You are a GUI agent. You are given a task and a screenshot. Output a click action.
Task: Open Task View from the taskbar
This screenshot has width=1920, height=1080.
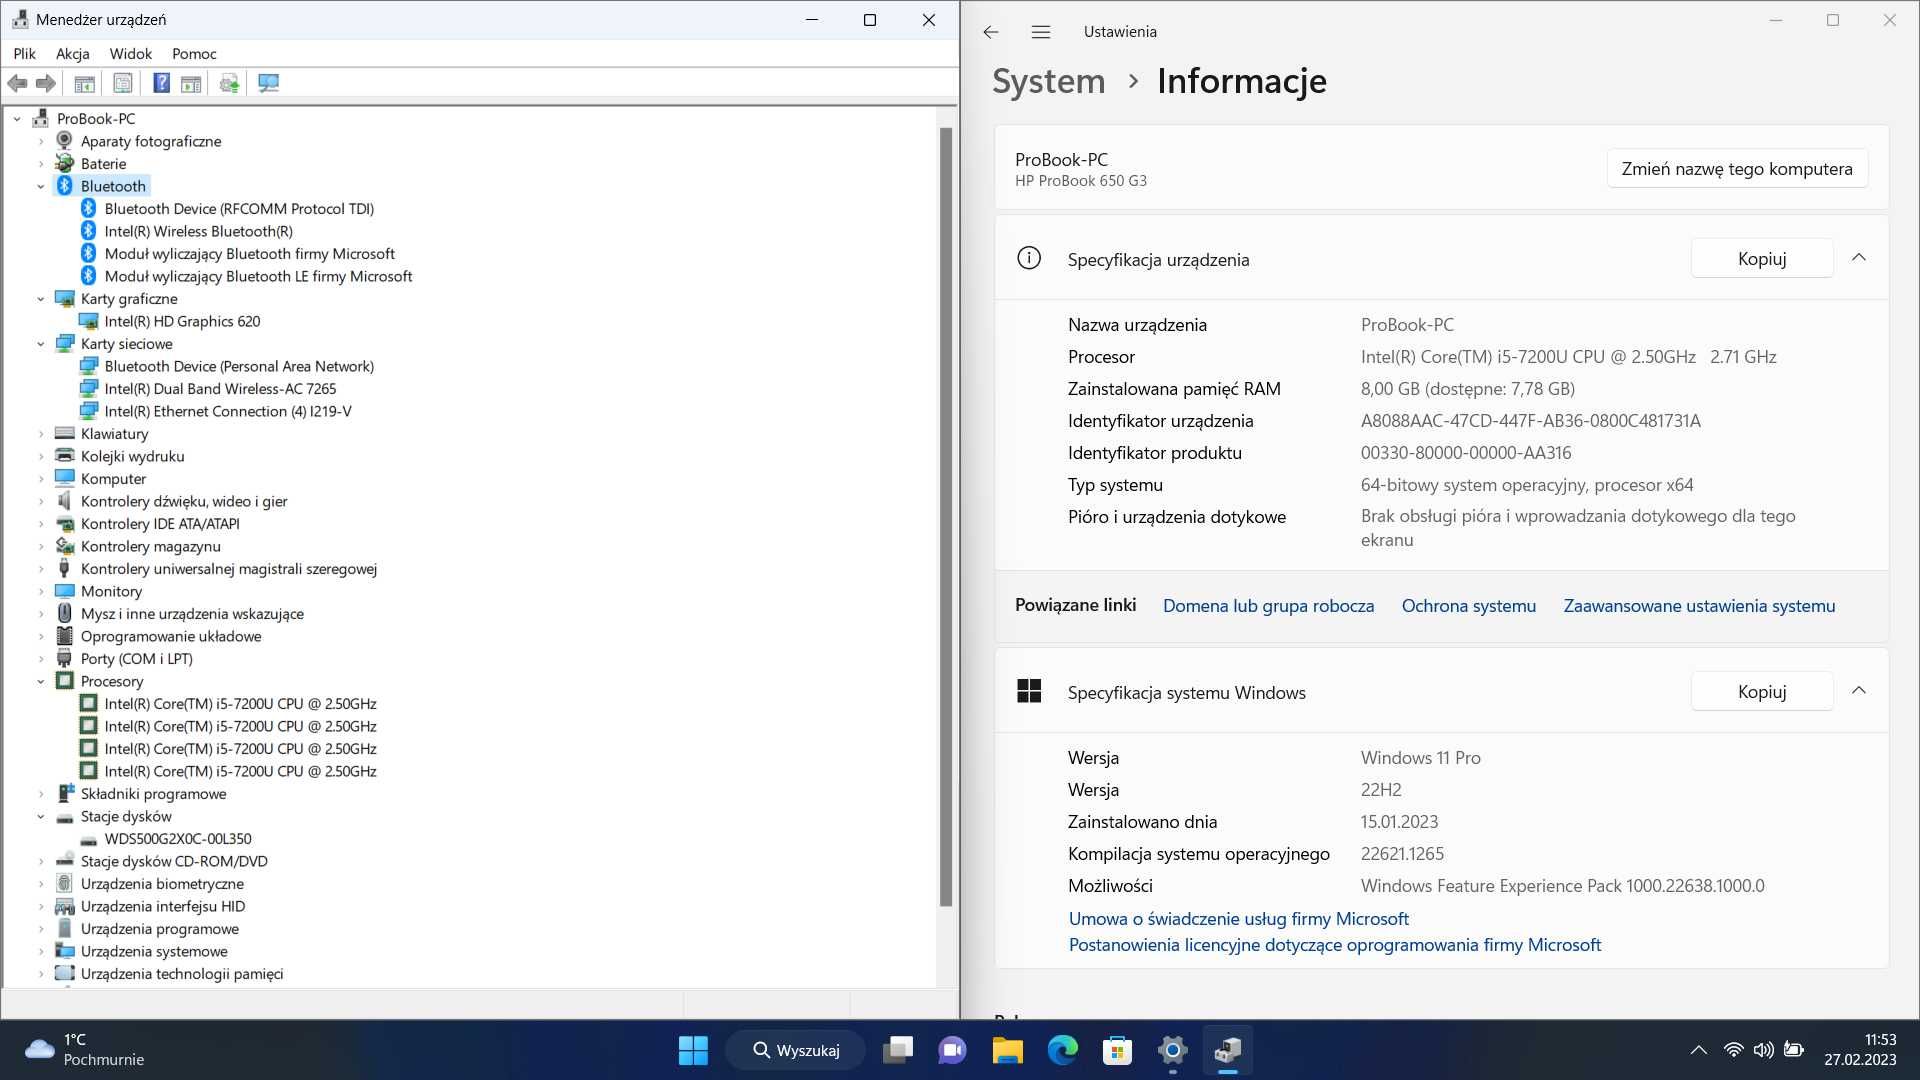[898, 1050]
